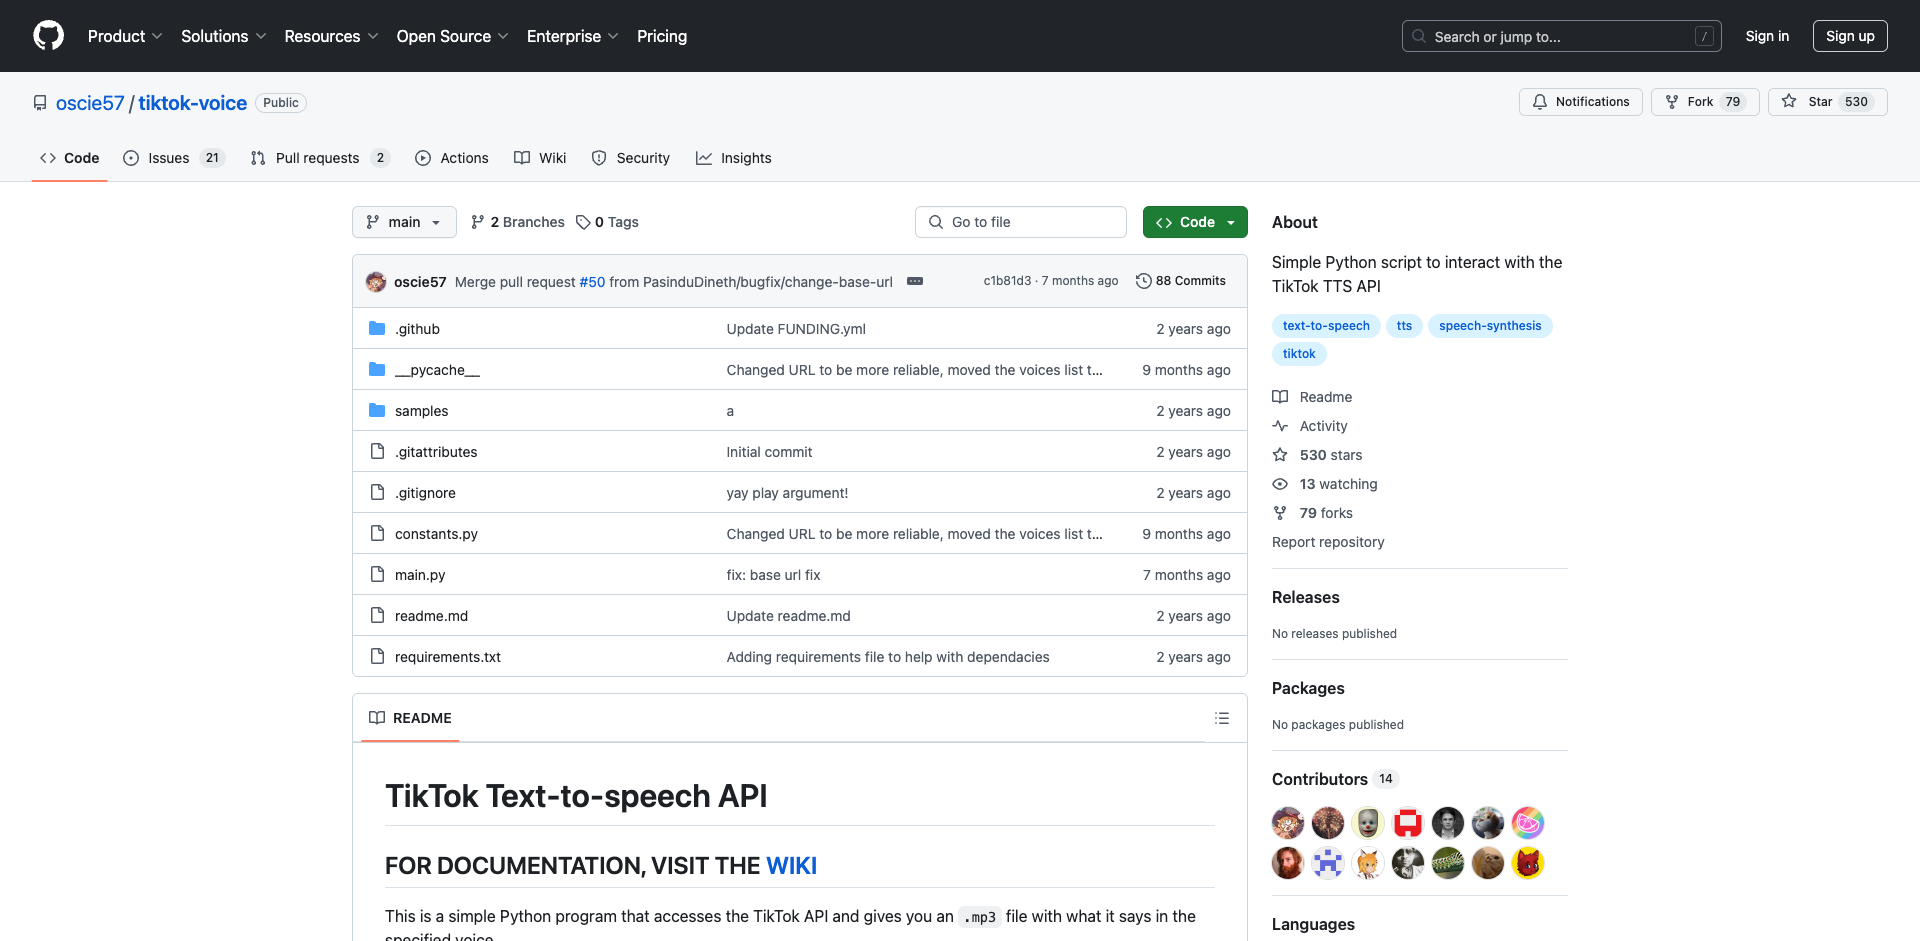Viewport: 1920px width, 941px height.
Task: Click the oscie57 commit author avatar
Action: click(376, 282)
